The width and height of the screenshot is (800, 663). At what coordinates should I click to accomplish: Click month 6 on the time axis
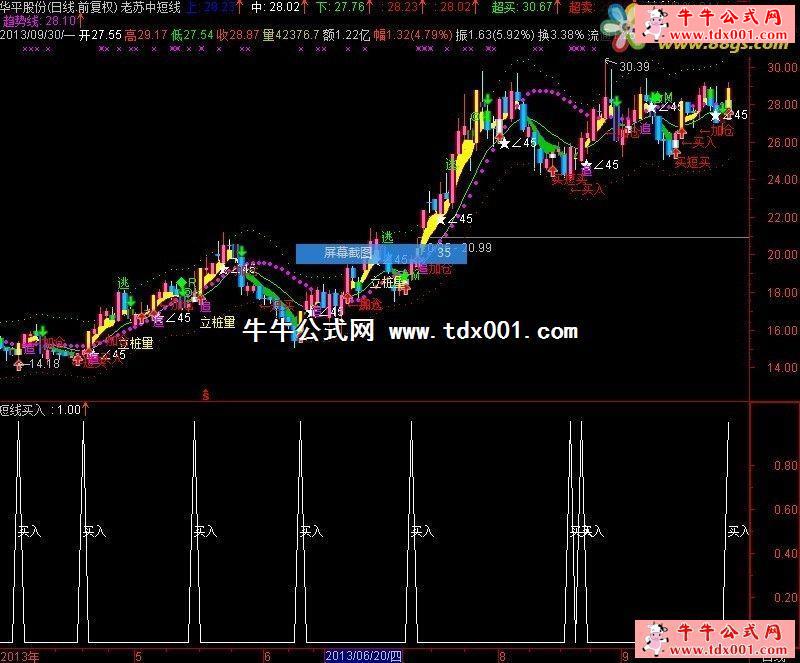[266, 656]
